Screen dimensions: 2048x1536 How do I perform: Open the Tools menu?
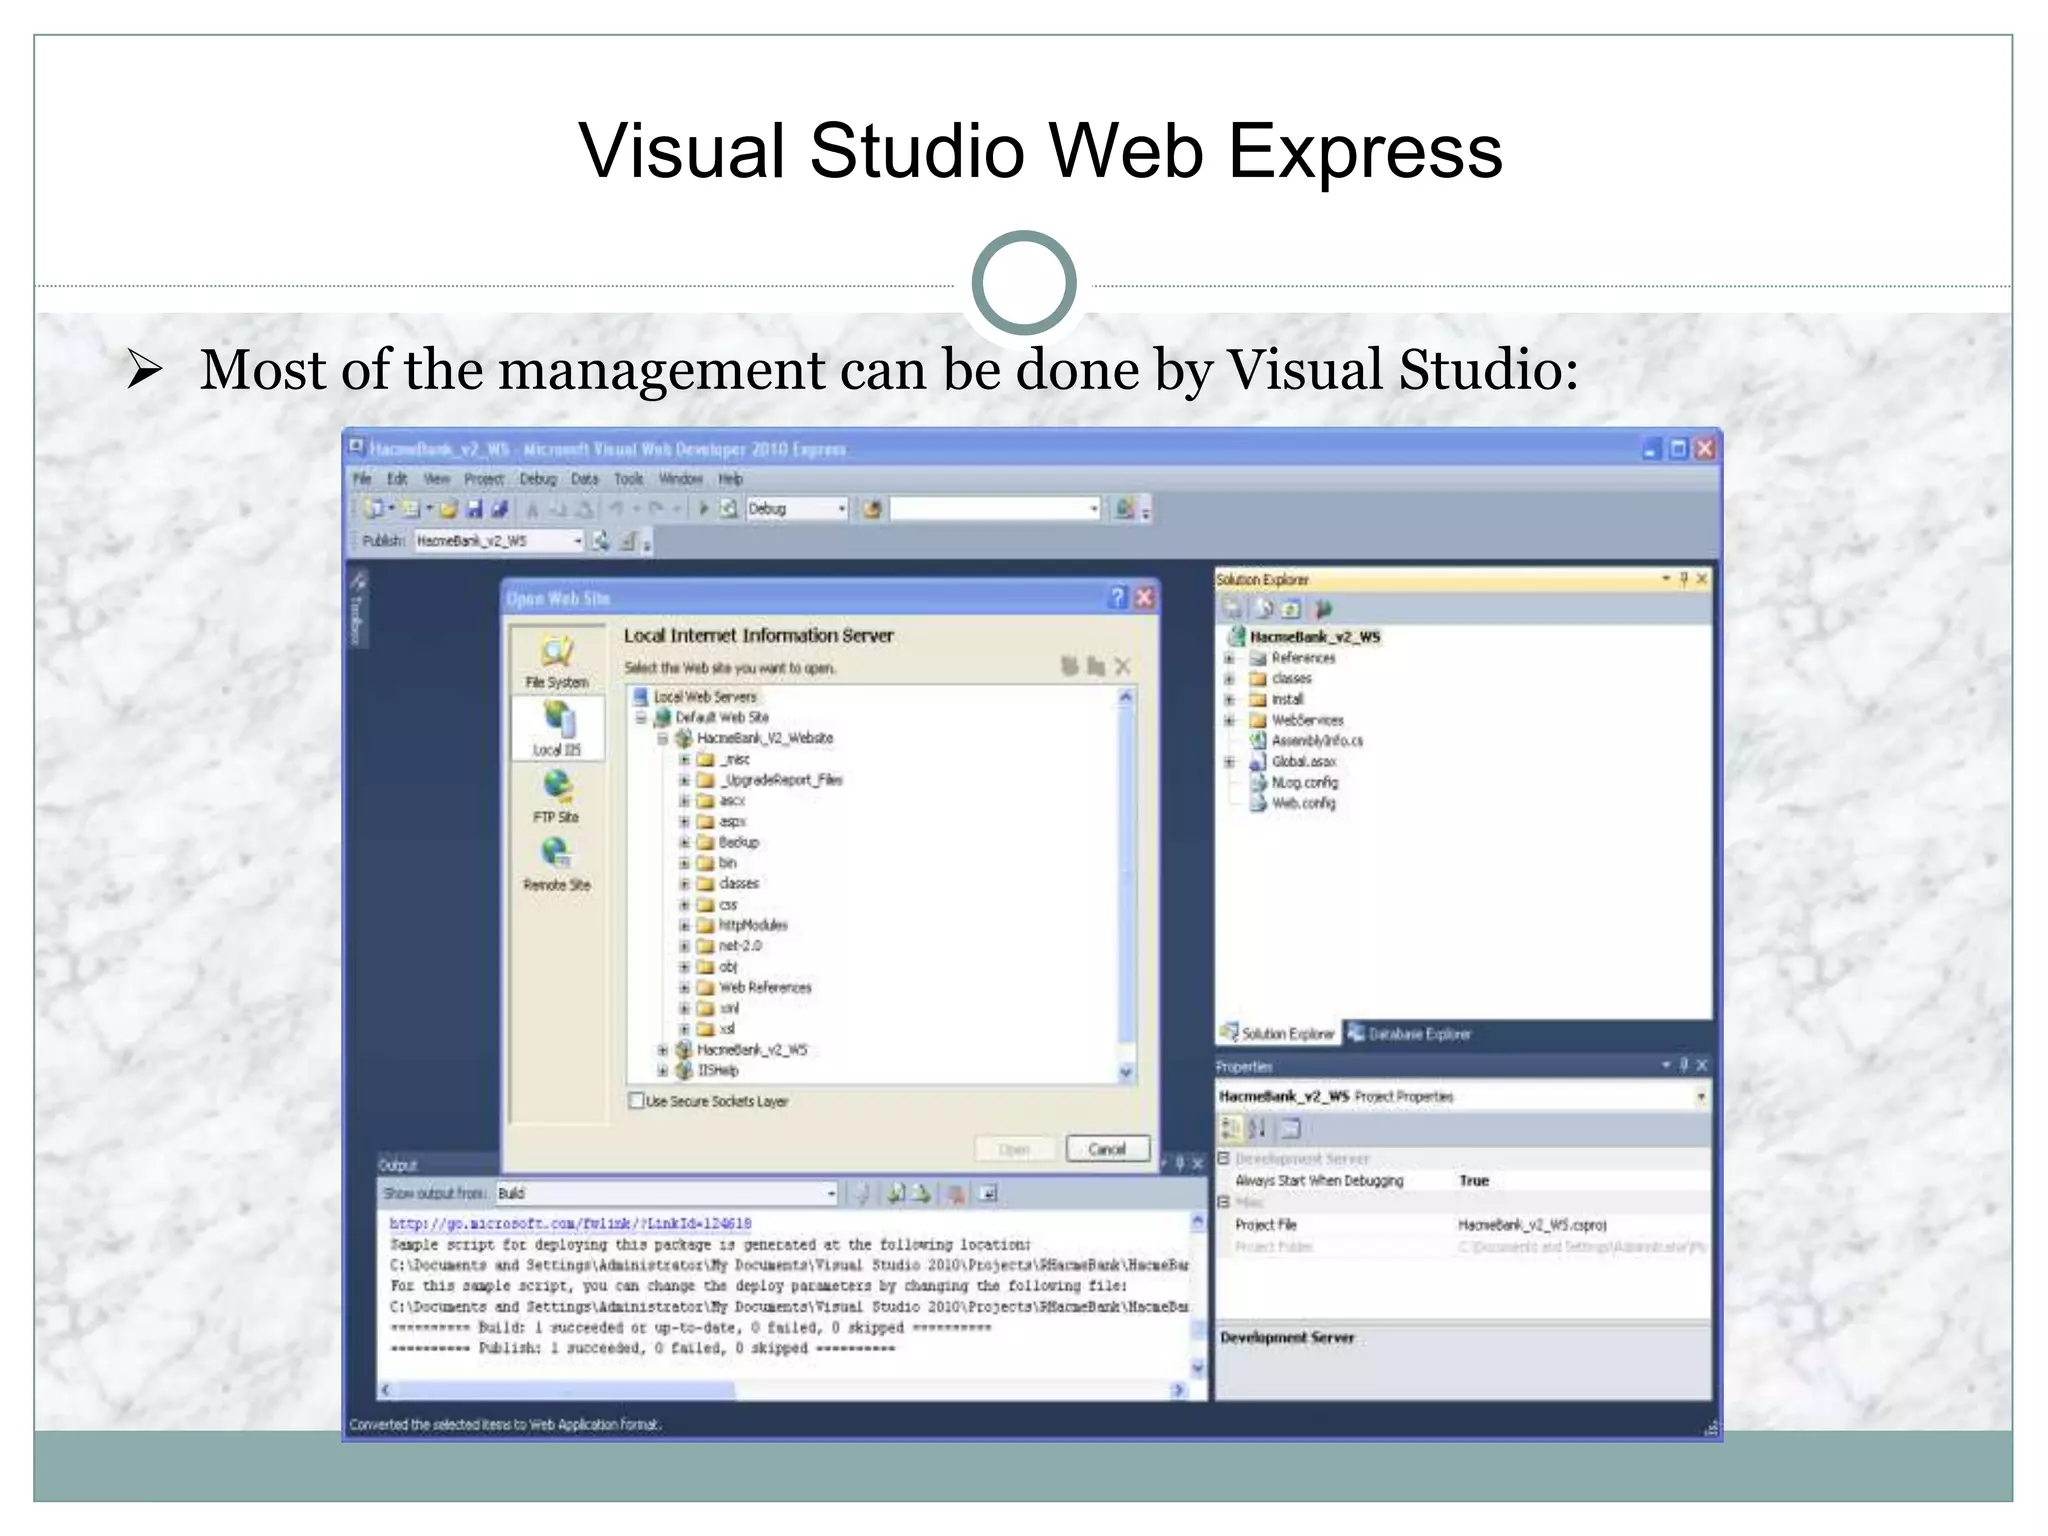pyautogui.click(x=629, y=479)
